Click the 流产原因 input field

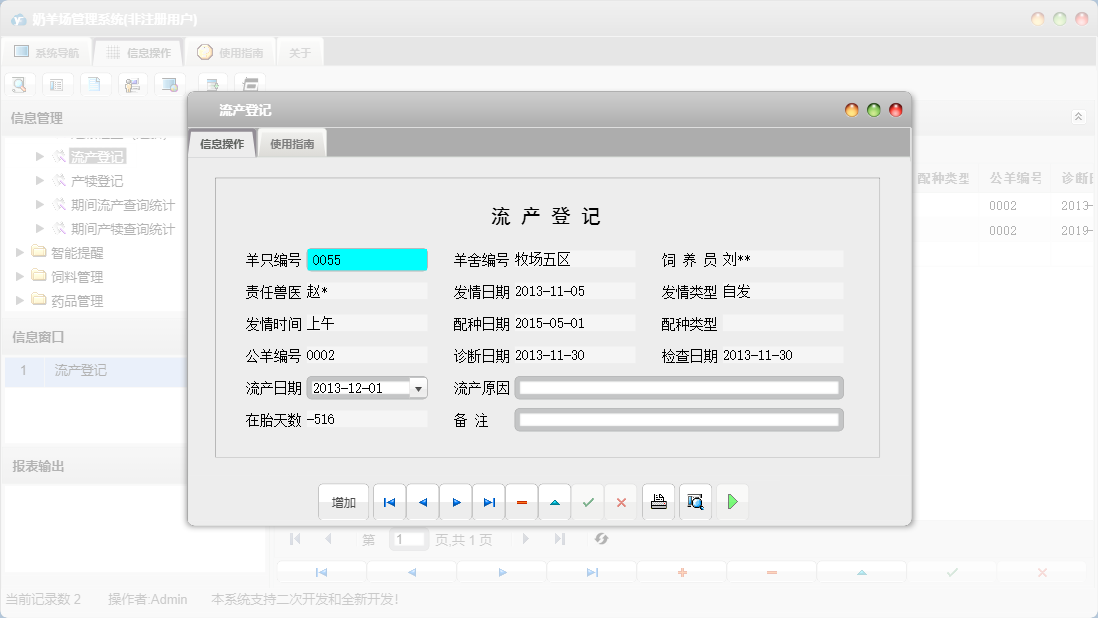[679, 388]
